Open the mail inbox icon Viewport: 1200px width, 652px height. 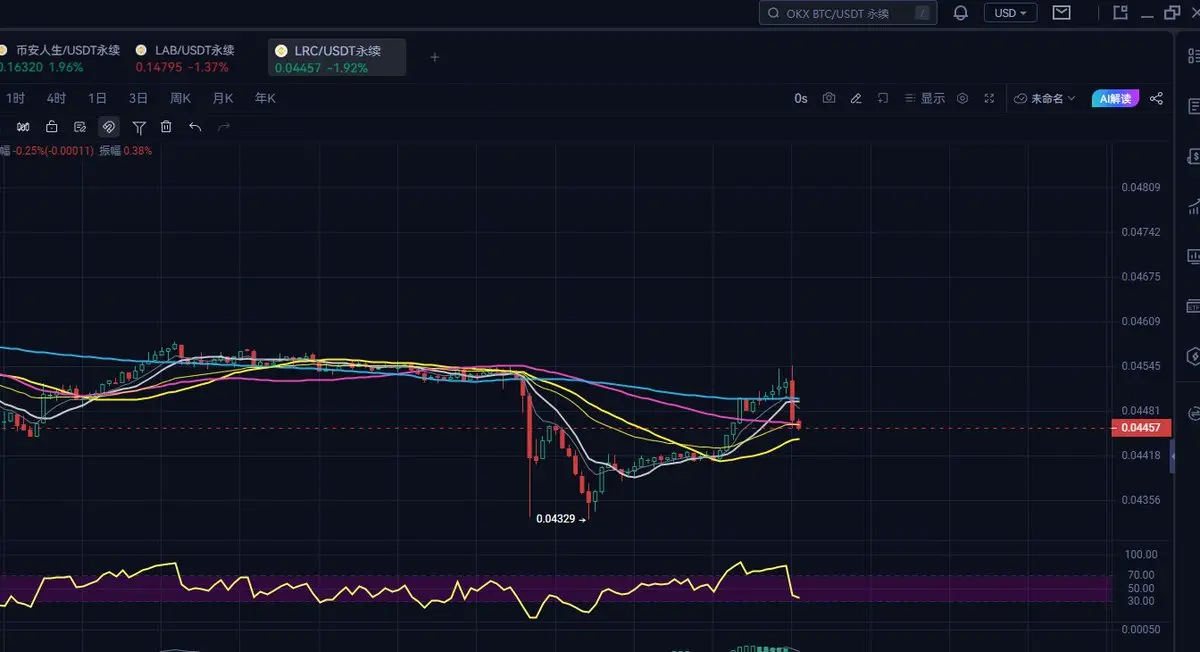[1061, 13]
